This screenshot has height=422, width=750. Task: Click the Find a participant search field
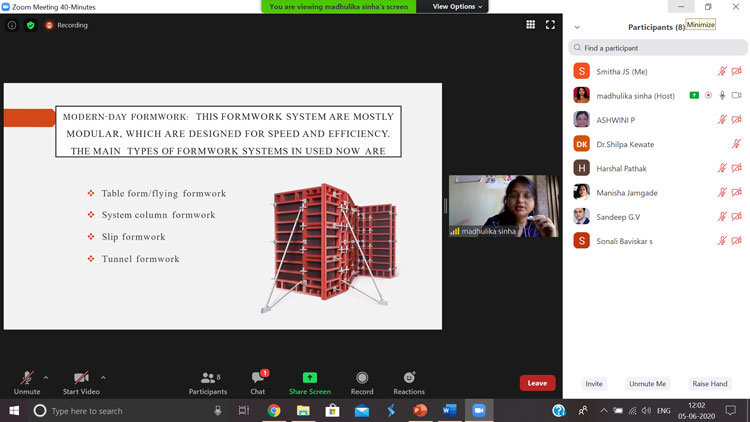point(657,48)
